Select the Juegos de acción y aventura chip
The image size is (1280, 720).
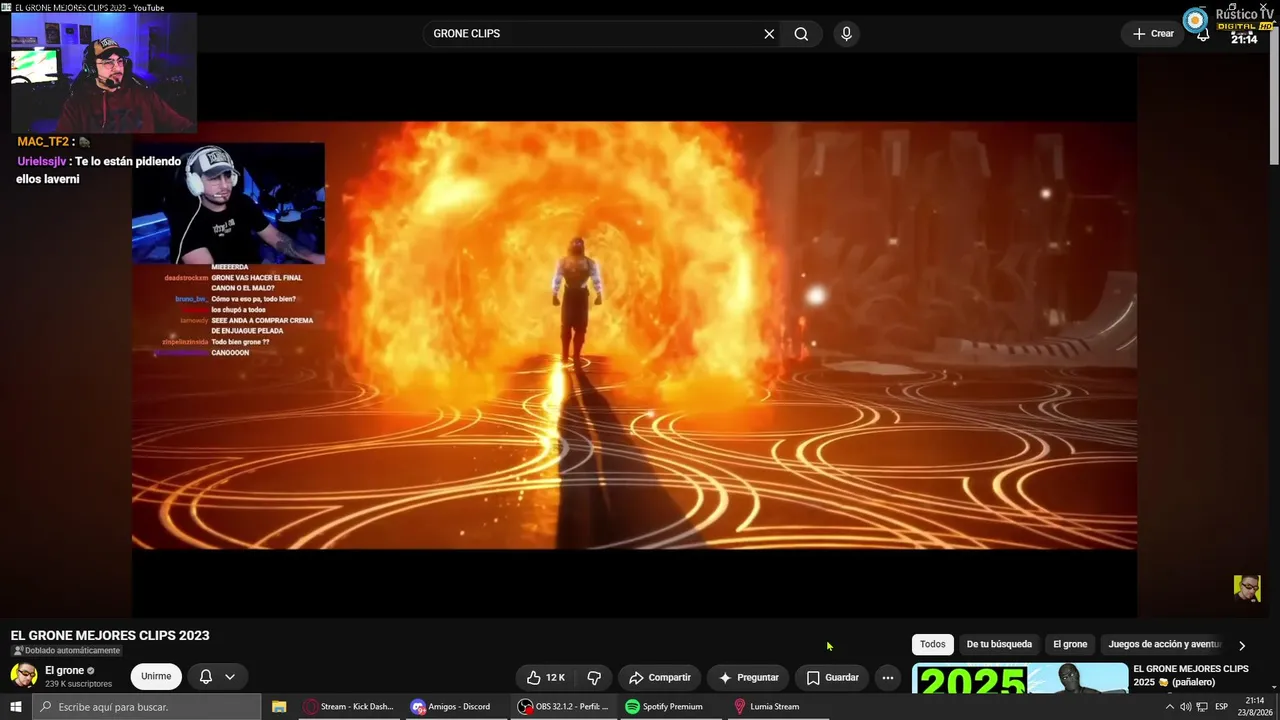[x=1165, y=645]
